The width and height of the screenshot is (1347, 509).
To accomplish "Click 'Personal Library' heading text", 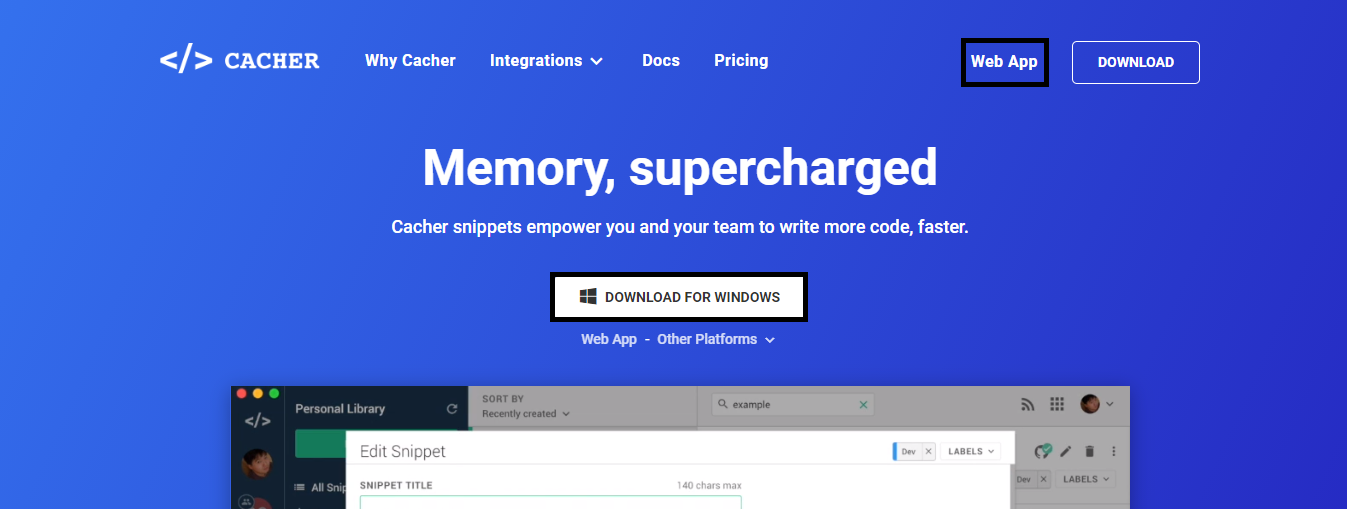I will 340,409.
